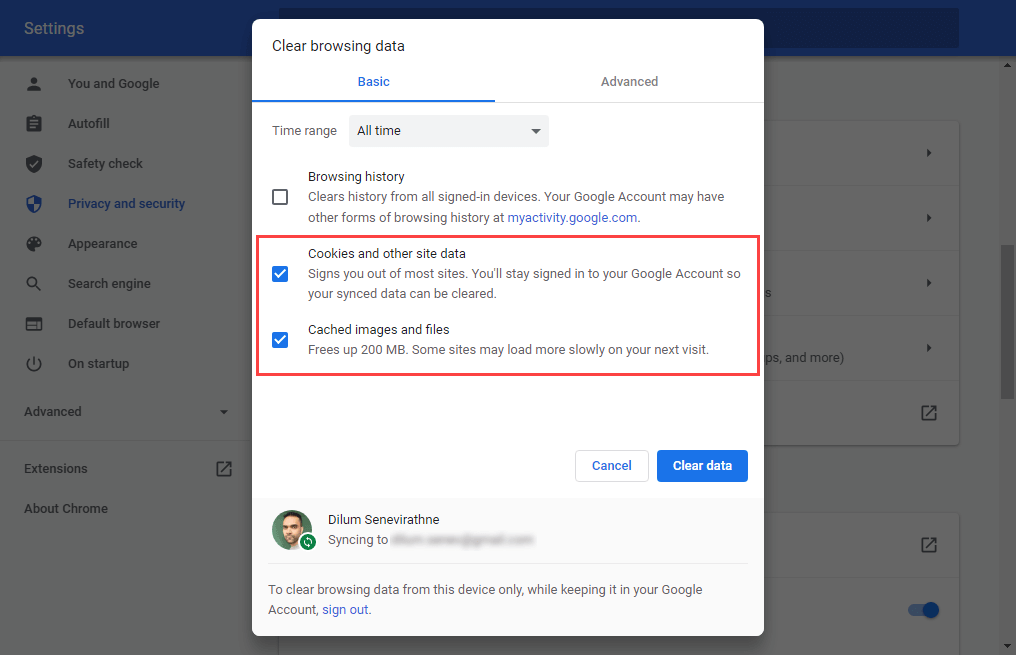Viewport: 1016px width, 655px height.
Task: Click the Autofill clipboard icon
Action: pyautogui.click(x=34, y=124)
